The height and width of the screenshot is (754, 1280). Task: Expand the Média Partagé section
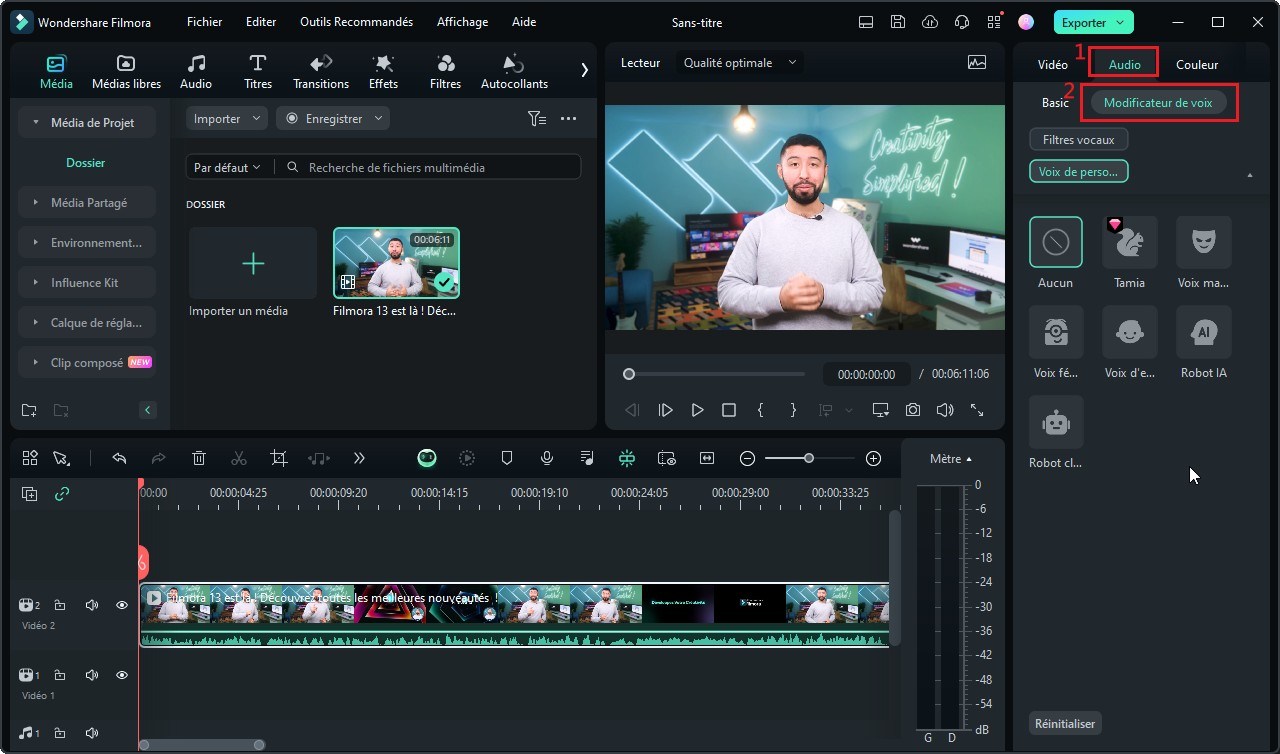[x=88, y=203]
